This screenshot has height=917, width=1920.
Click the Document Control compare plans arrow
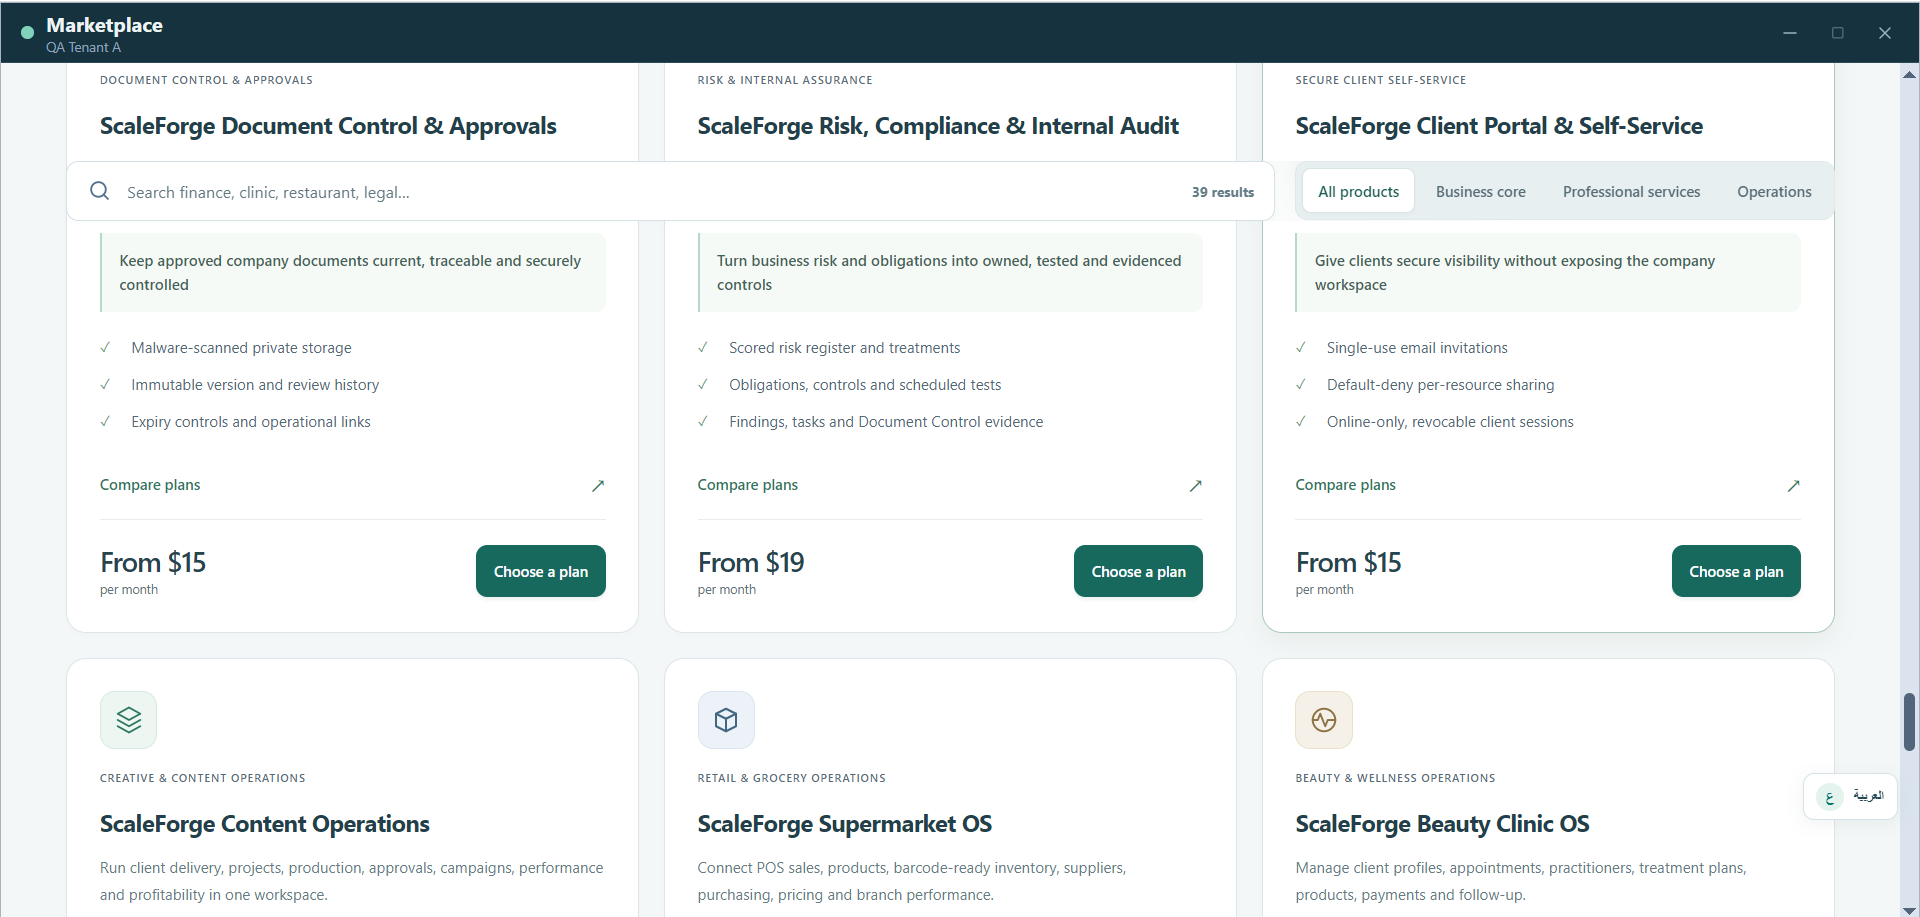(x=598, y=486)
